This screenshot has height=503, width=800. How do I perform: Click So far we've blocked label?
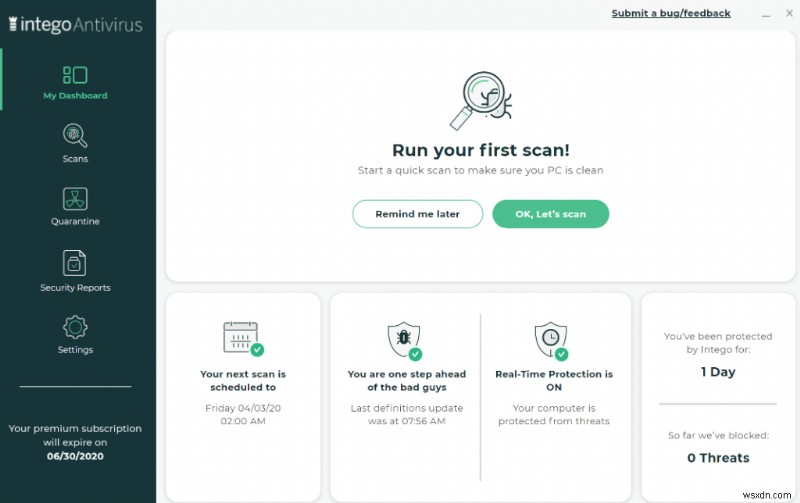coord(718,435)
